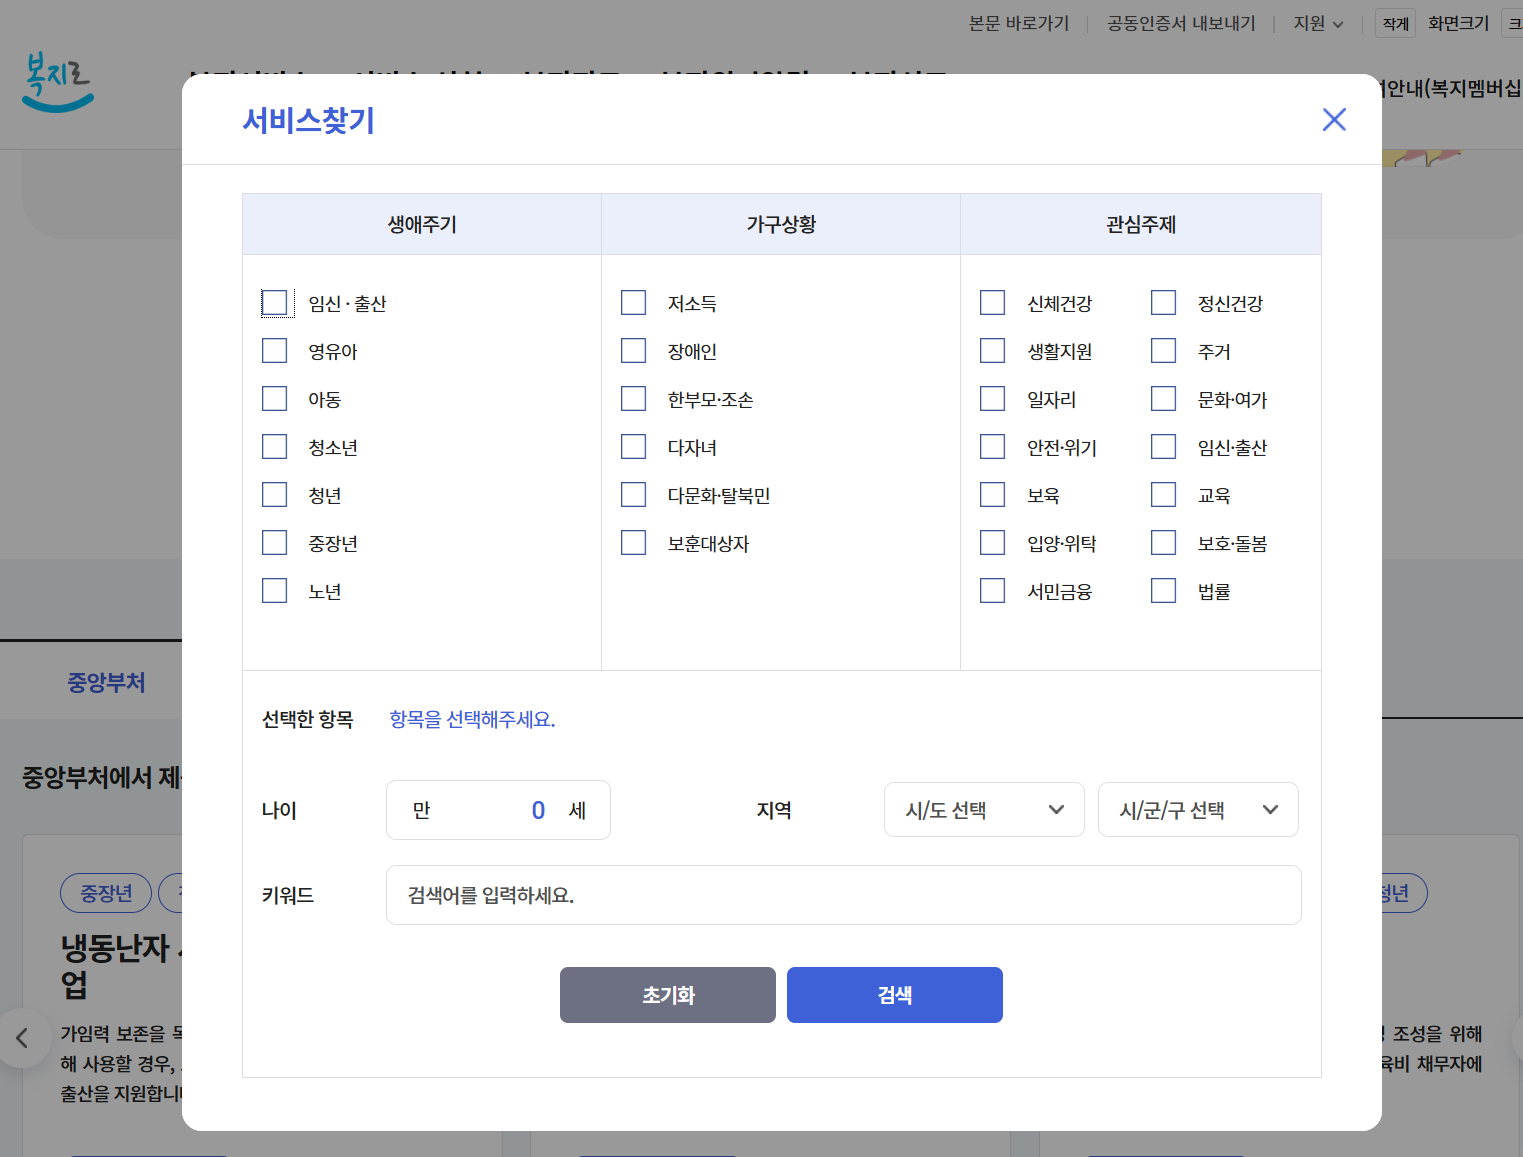Click the keyword search input field

[x=843, y=894]
